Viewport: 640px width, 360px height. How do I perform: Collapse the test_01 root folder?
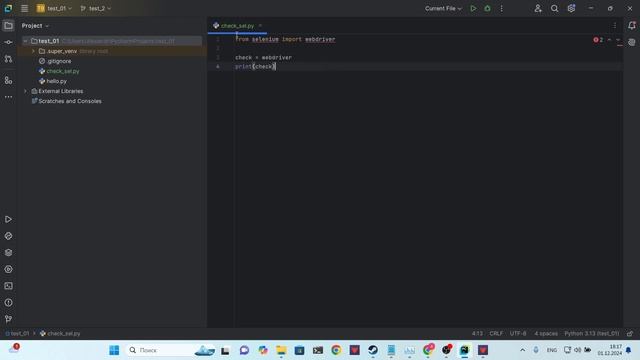coord(25,41)
